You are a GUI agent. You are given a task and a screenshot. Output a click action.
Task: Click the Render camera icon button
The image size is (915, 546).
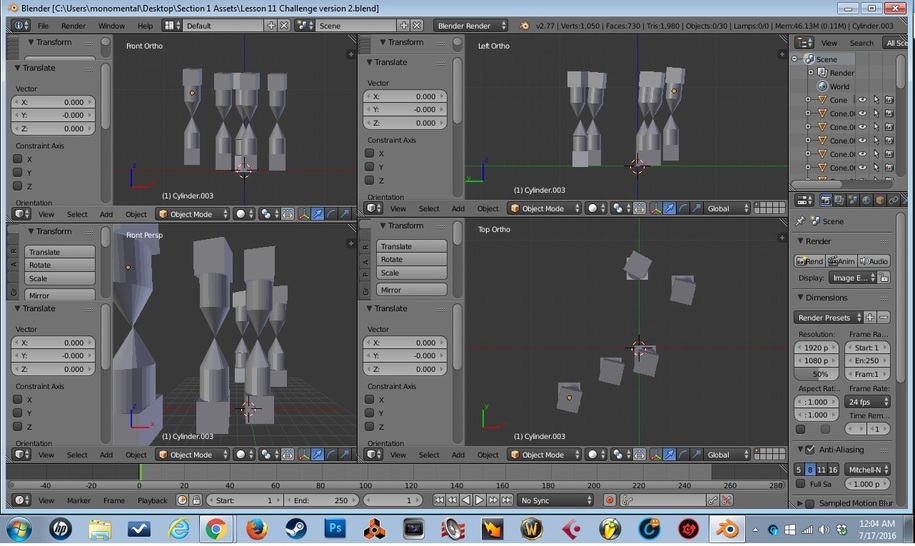click(811, 261)
